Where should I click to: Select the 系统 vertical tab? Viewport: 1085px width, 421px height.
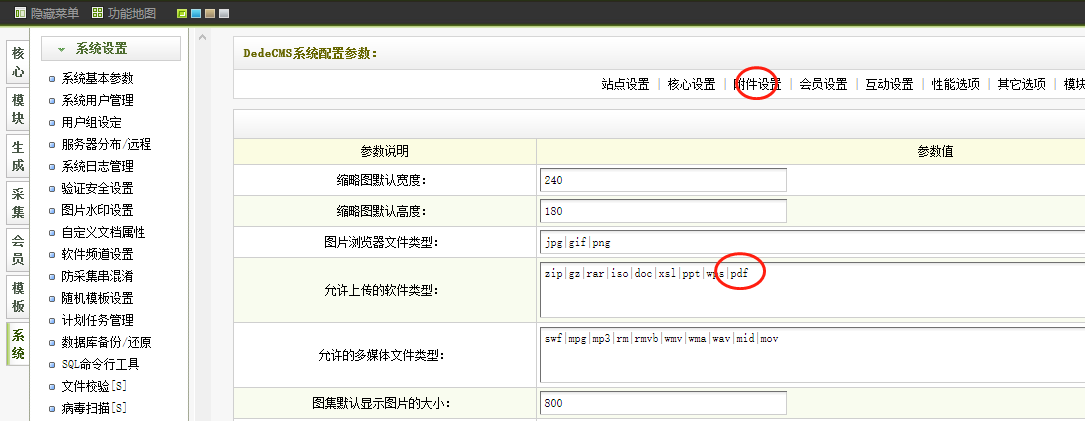18,344
